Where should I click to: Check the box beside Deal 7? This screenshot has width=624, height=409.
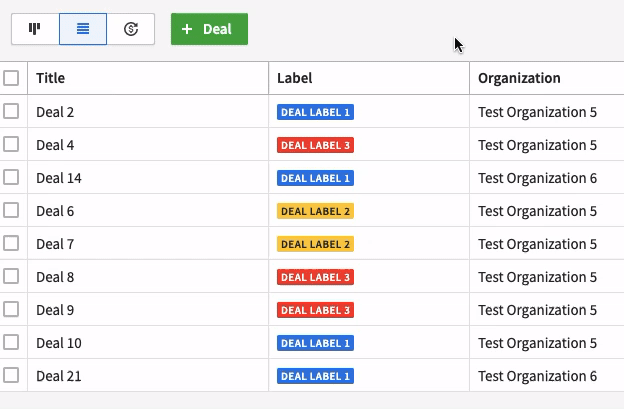click(x=11, y=243)
